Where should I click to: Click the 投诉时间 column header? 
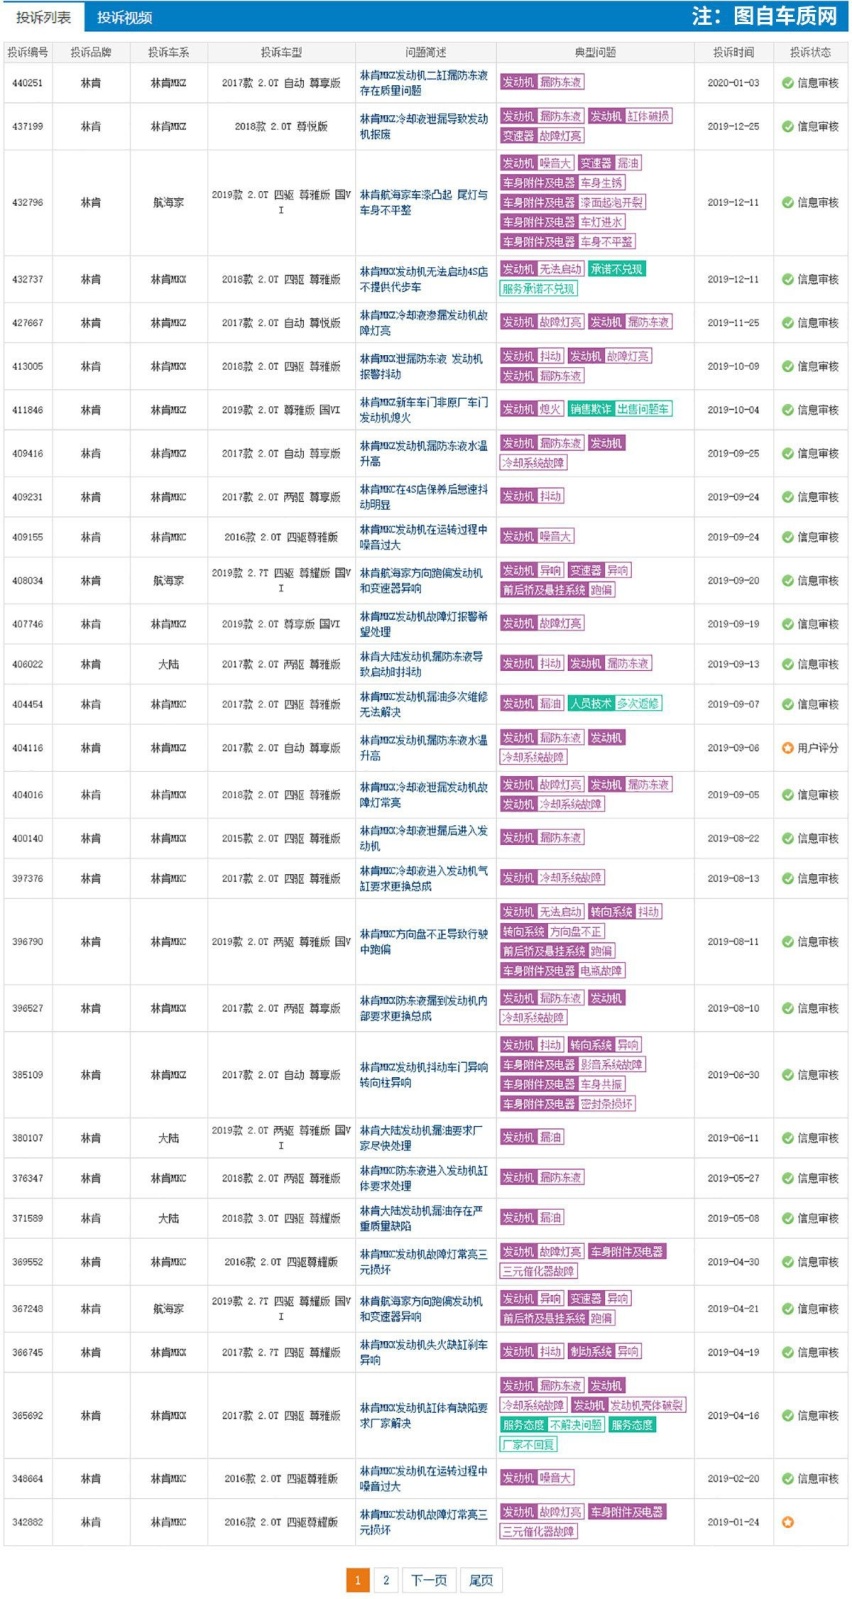tap(733, 53)
